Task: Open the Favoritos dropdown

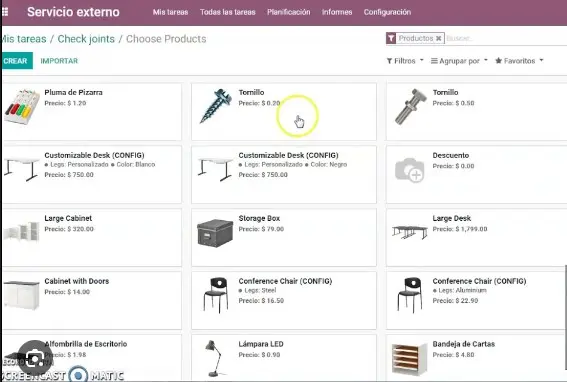Action: [519, 61]
